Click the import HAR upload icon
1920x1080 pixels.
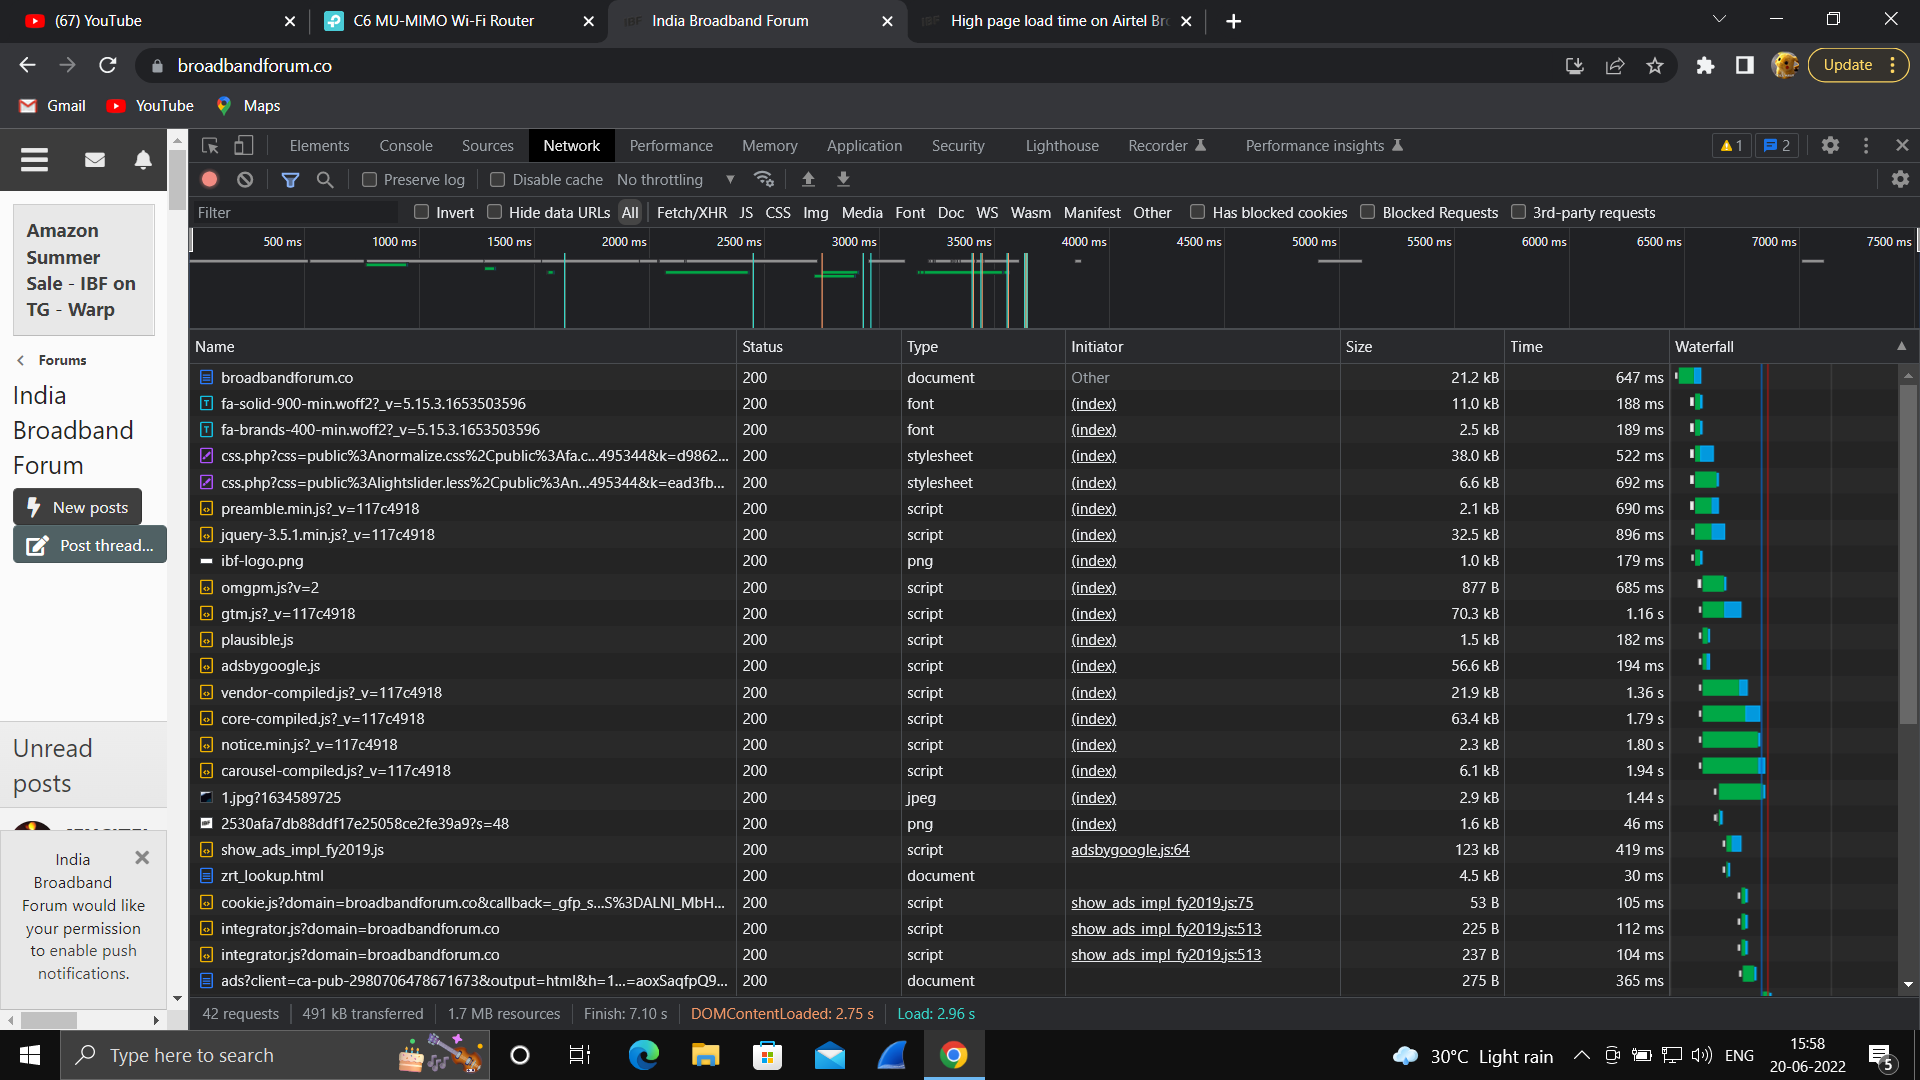click(808, 180)
